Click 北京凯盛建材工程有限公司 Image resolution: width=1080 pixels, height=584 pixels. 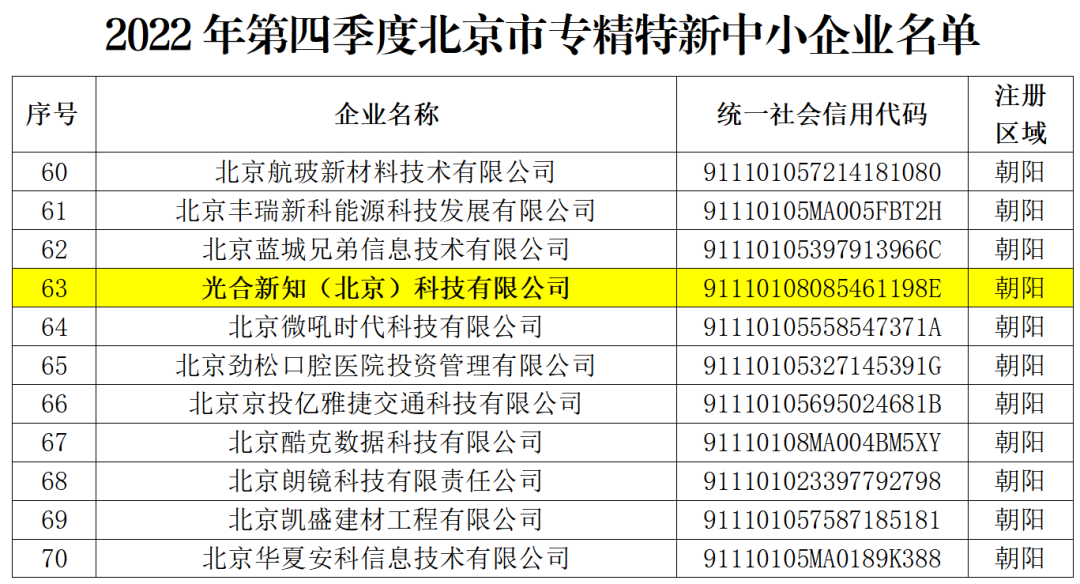(386, 519)
